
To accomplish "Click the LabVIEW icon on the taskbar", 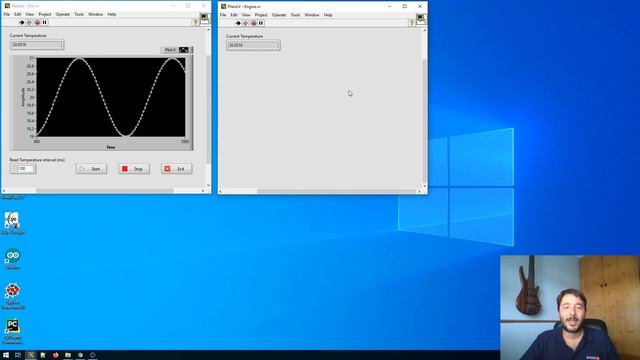I will [31, 355].
